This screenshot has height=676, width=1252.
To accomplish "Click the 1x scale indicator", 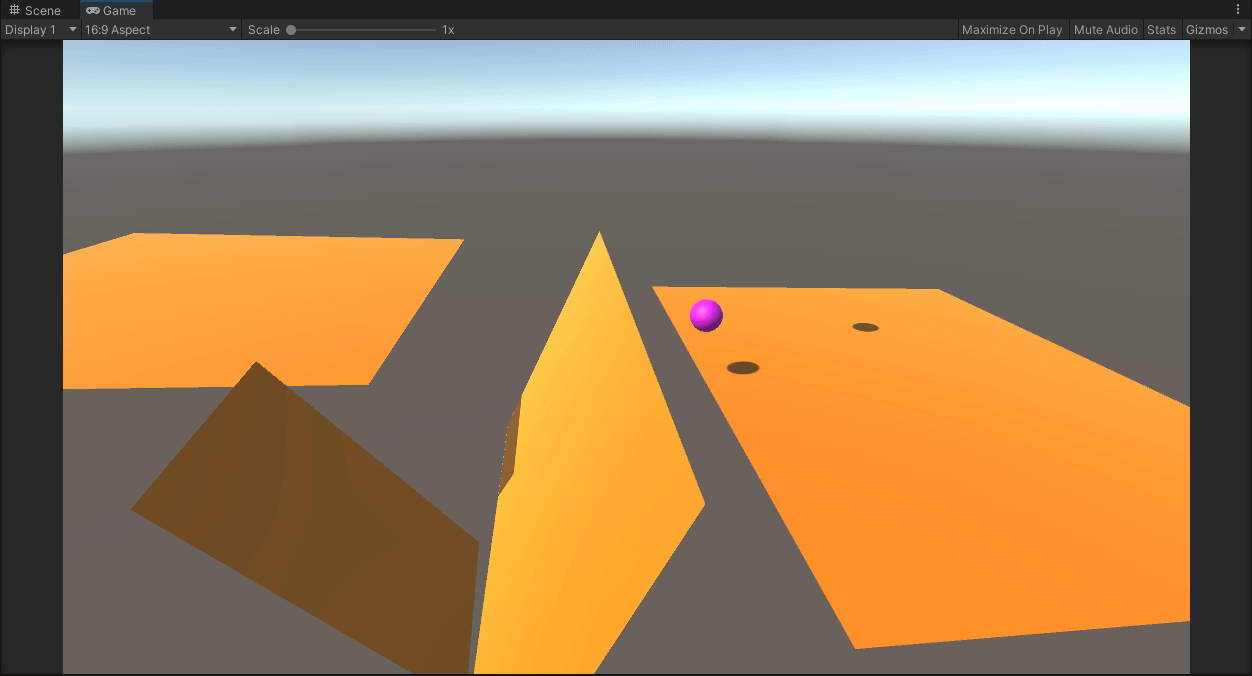I will tap(446, 29).
